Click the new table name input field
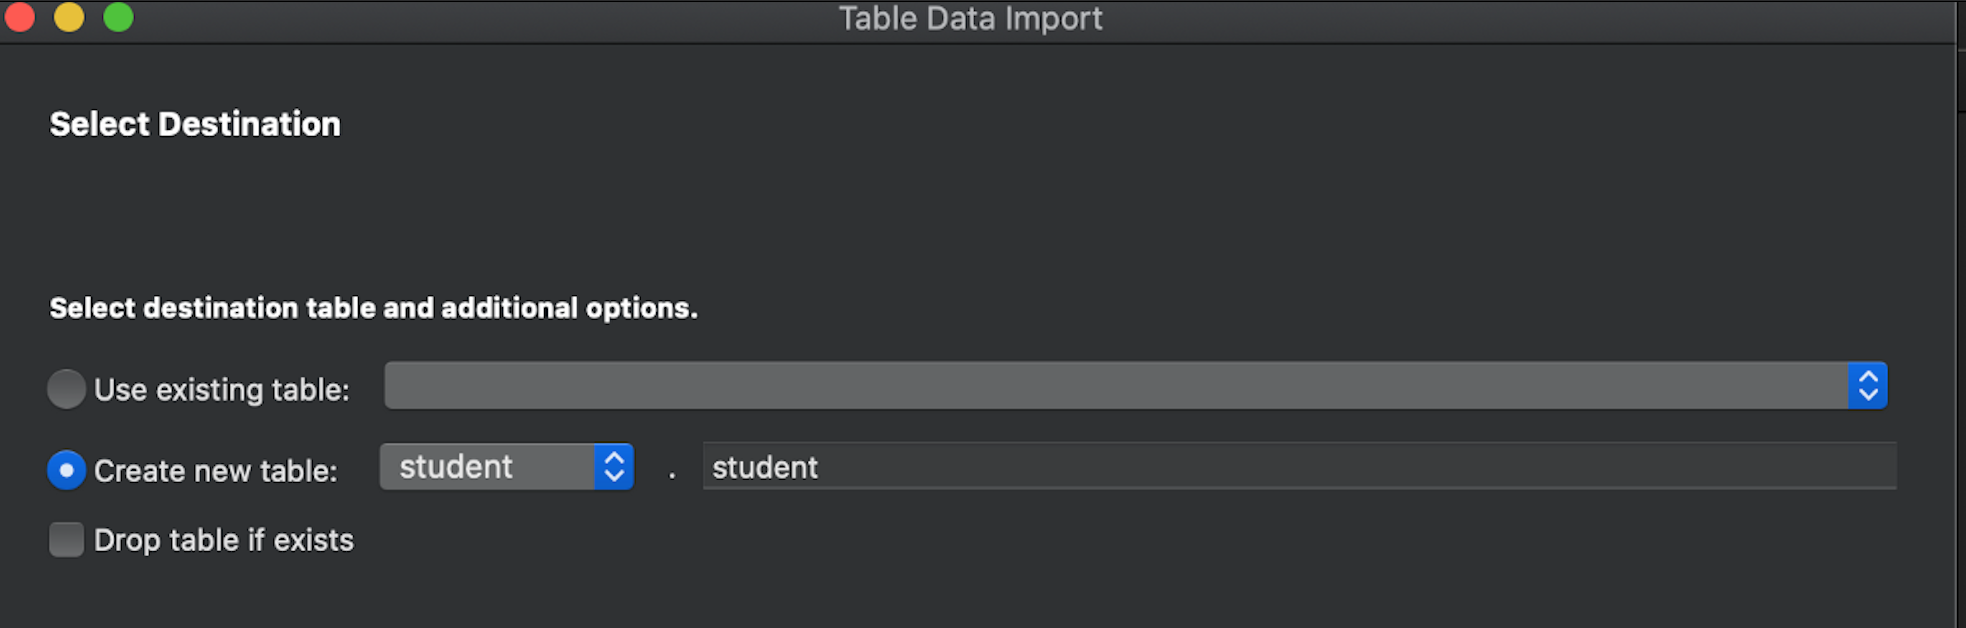 point(1298,467)
